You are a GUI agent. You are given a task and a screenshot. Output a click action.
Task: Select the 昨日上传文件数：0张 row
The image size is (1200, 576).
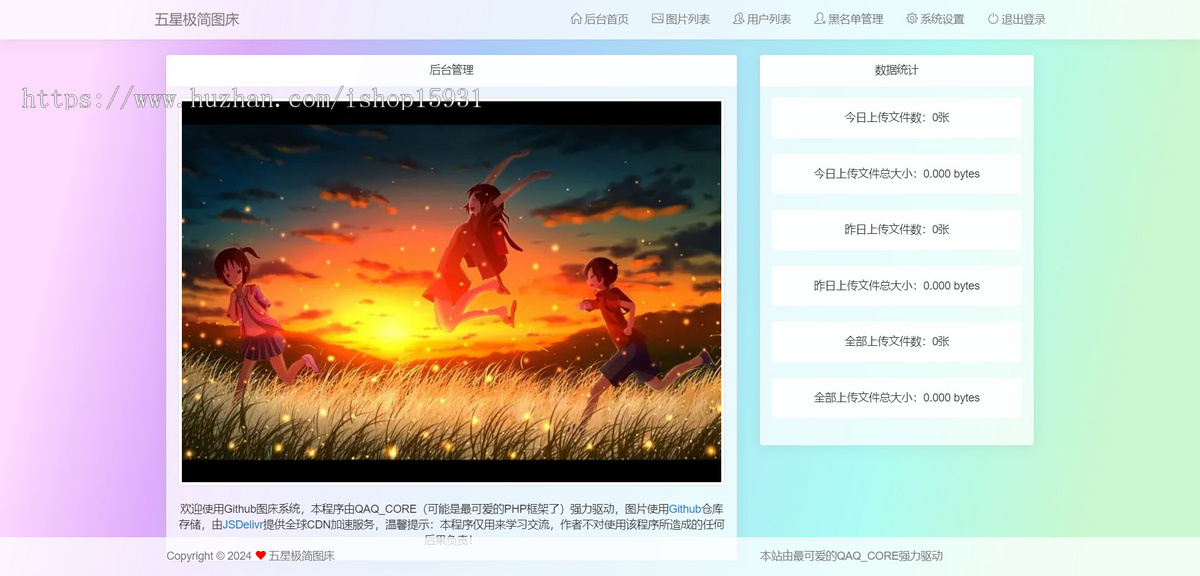[x=897, y=229]
